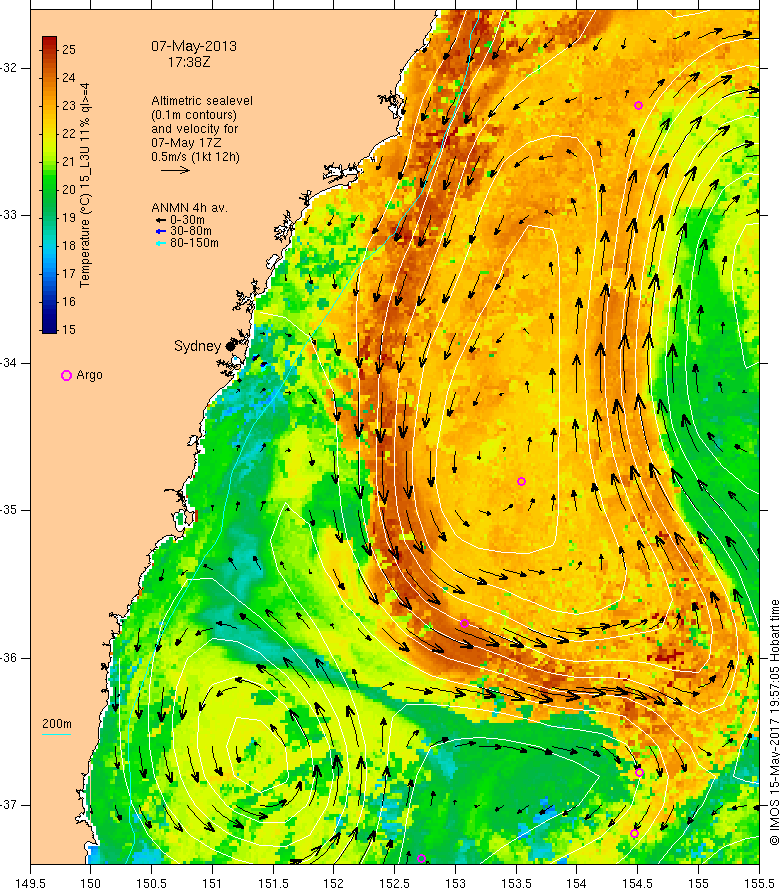Click the magenta Argo circle in the legend
Screen dimensions: 780x890
coord(66,375)
